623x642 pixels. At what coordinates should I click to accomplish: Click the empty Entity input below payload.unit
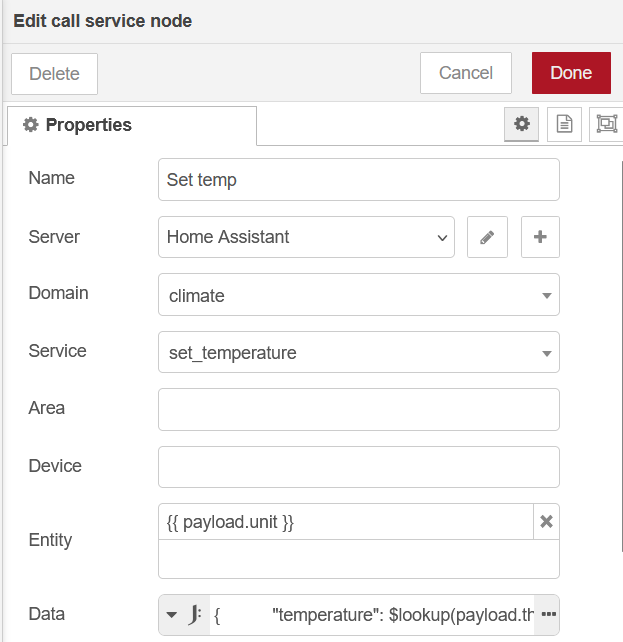tap(358, 559)
